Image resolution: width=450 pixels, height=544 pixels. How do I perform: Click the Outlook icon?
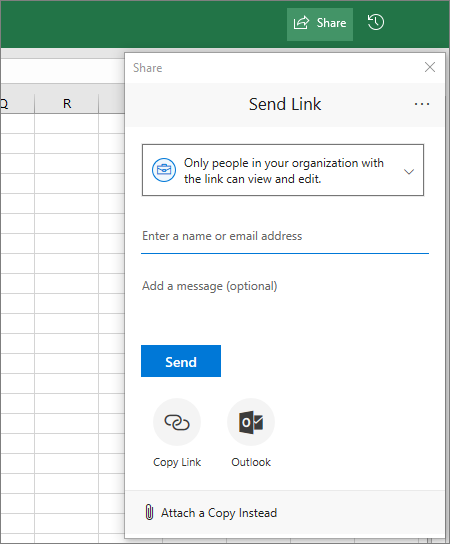coord(251,422)
